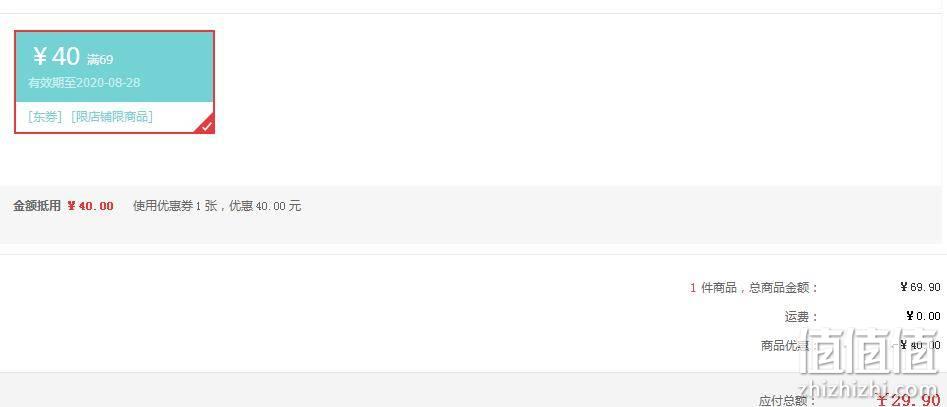Toggle the red checkmark on the coupon corner
Image resolution: width=947 pixels, height=407 pixels.
point(206,125)
